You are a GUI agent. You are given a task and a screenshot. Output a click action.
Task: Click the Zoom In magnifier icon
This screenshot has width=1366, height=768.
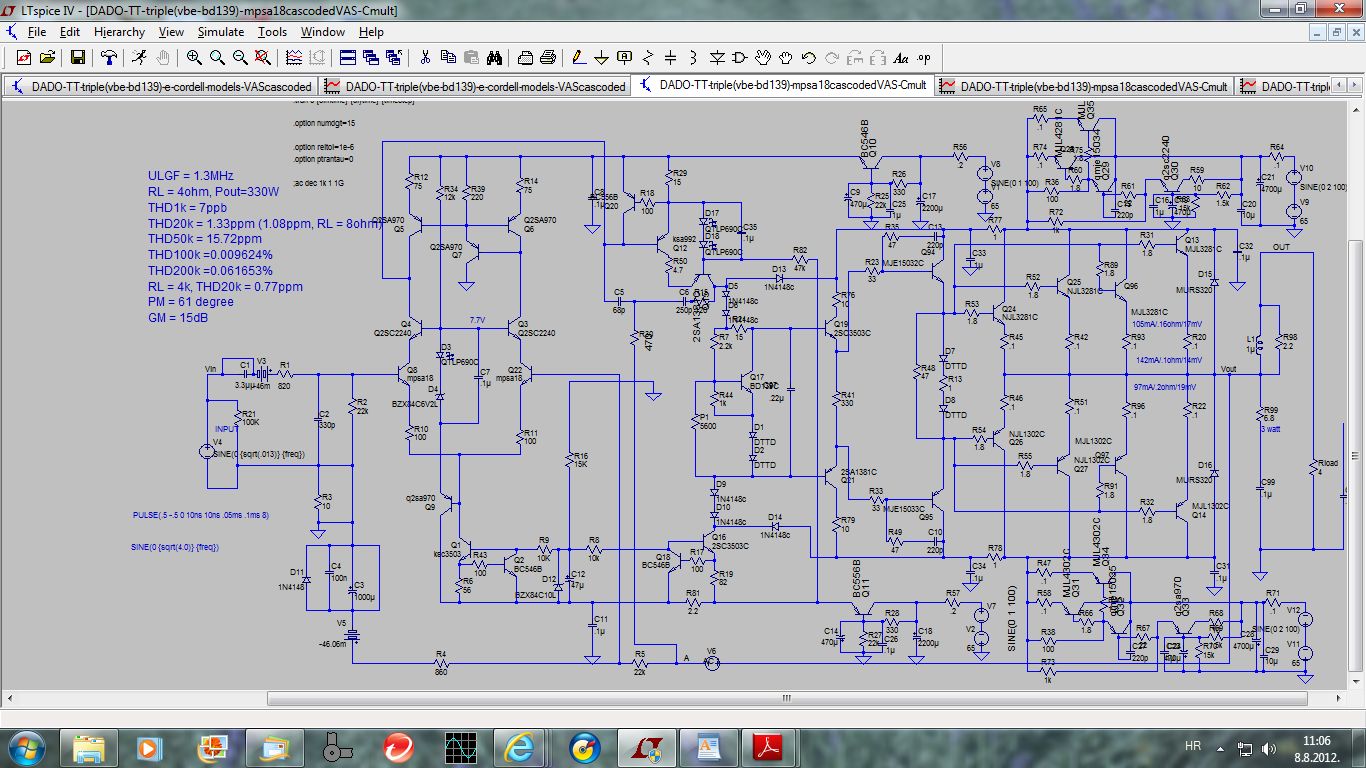(x=194, y=57)
